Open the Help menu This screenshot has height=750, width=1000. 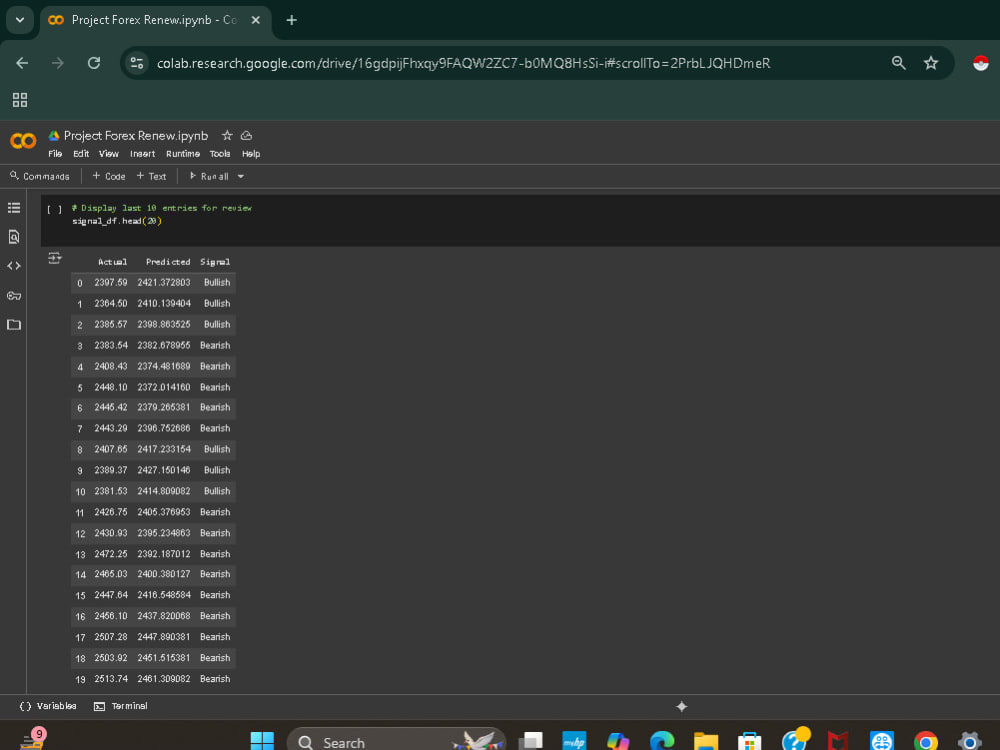click(x=251, y=154)
